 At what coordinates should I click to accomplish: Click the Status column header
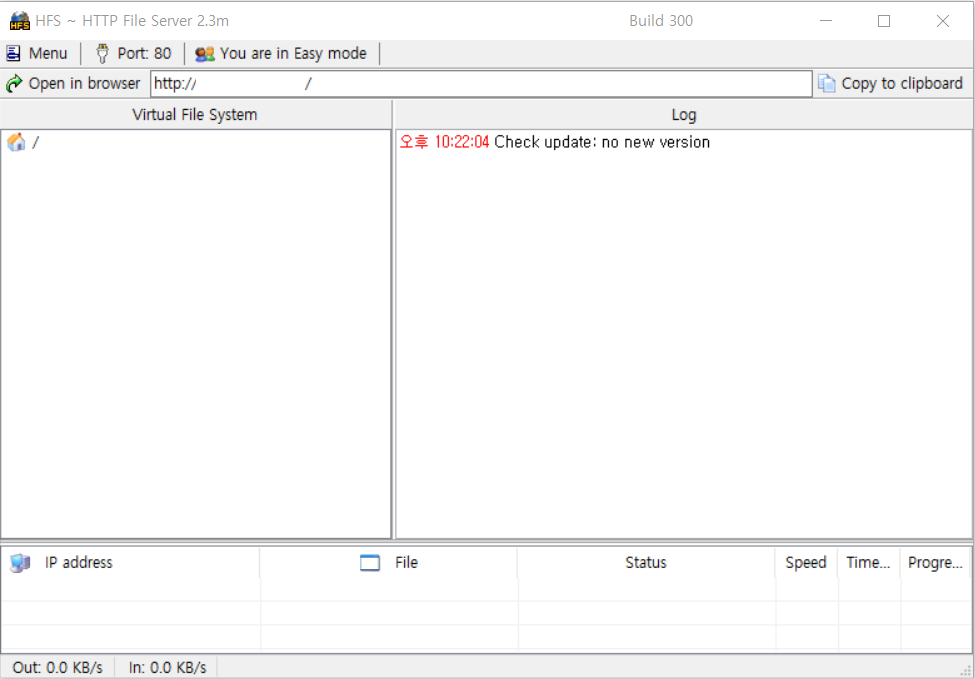[646, 563]
